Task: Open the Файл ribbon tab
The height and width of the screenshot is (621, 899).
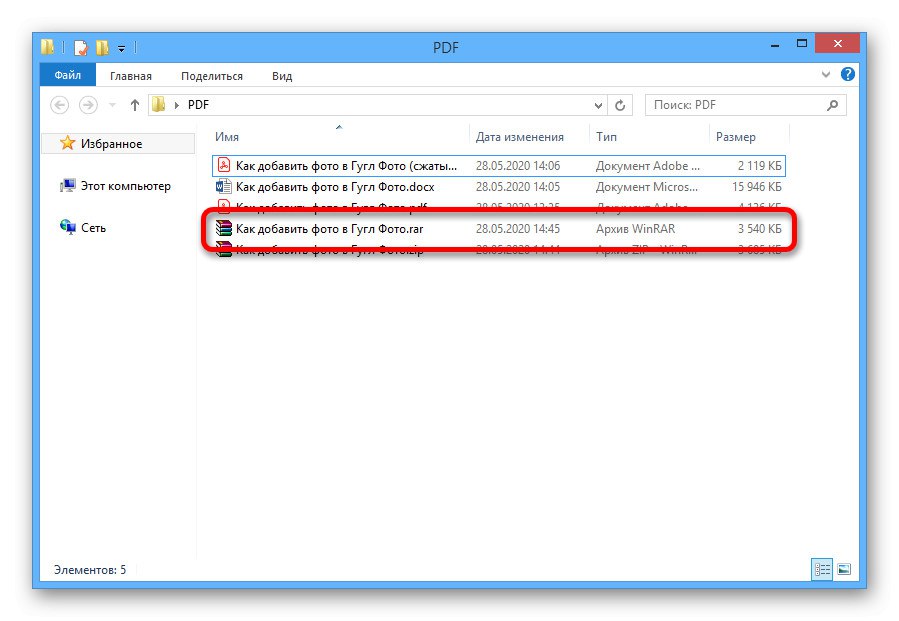Action: (68, 75)
